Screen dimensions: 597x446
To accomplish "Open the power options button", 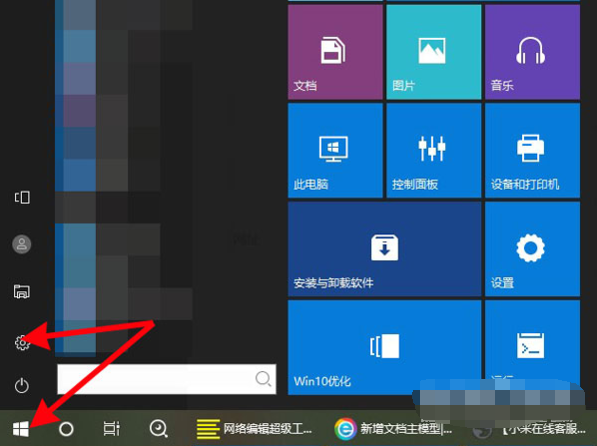I will 22,385.
